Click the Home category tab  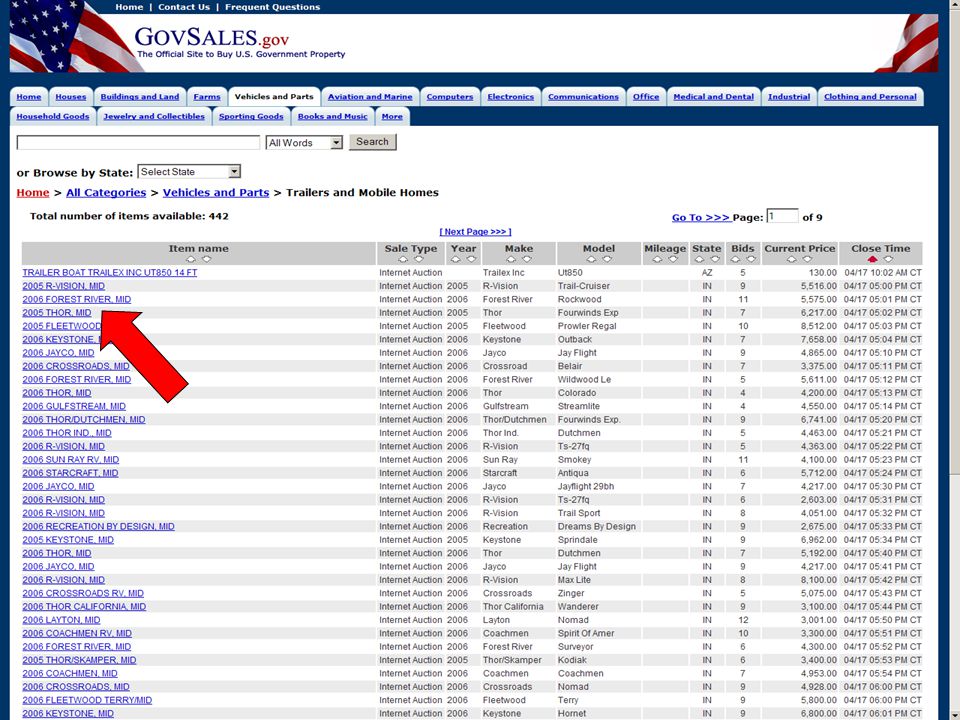click(x=29, y=97)
